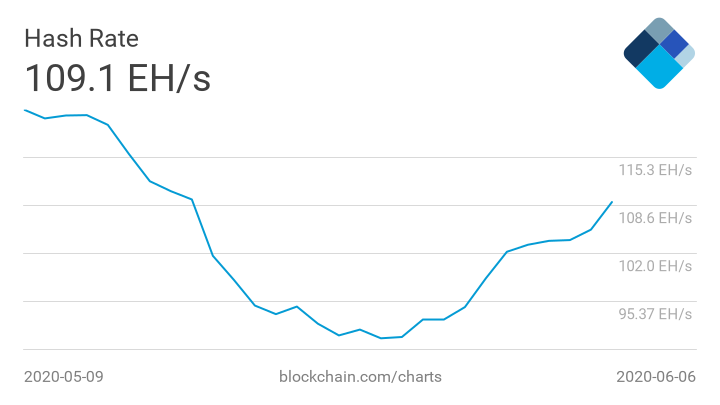Click the blockchain.com/charts link
The image size is (720, 405).
(360, 377)
